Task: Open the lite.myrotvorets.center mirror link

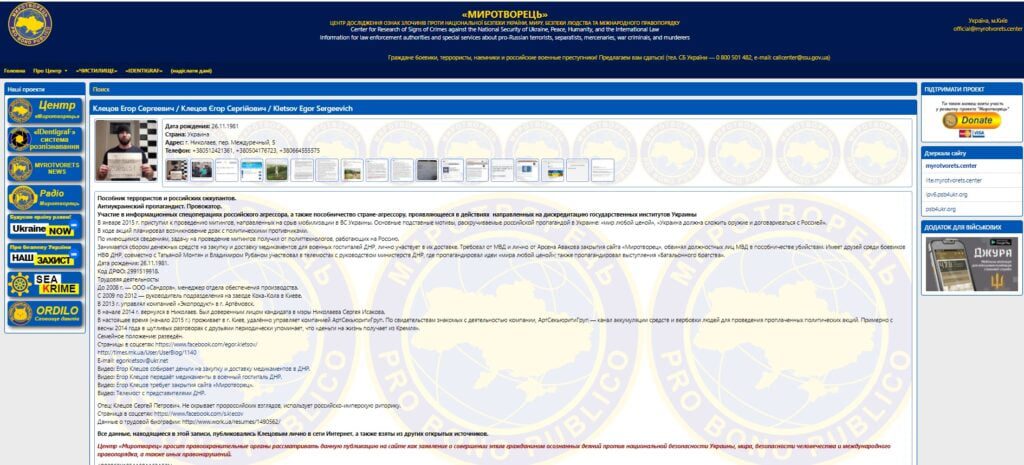Action: pyautogui.click(x=954, y=180)
